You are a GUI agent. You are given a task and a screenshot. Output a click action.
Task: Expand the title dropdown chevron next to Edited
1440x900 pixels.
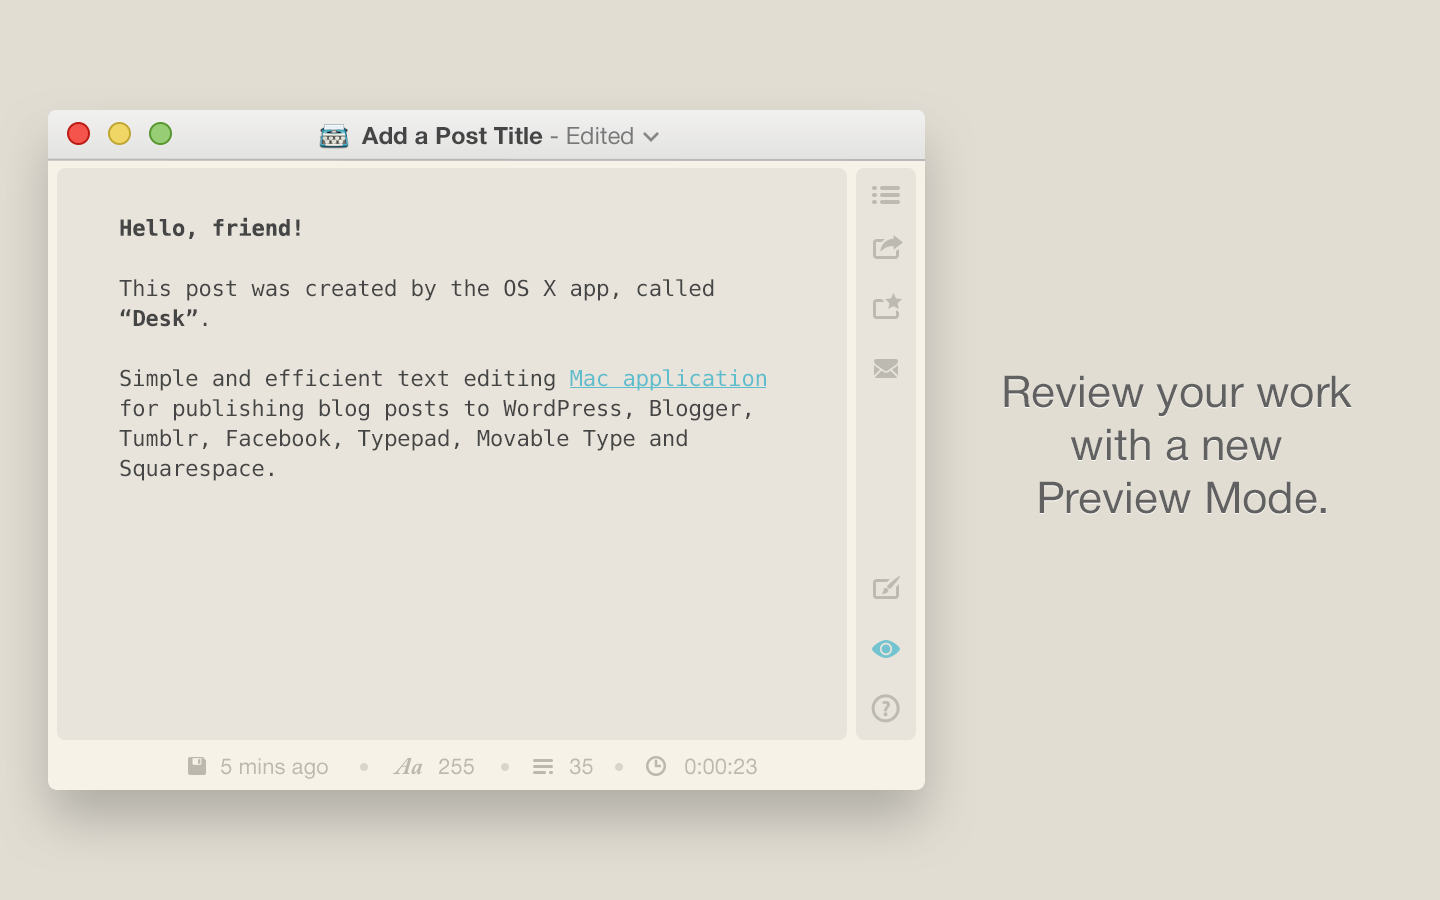click(x=651, y=137)
